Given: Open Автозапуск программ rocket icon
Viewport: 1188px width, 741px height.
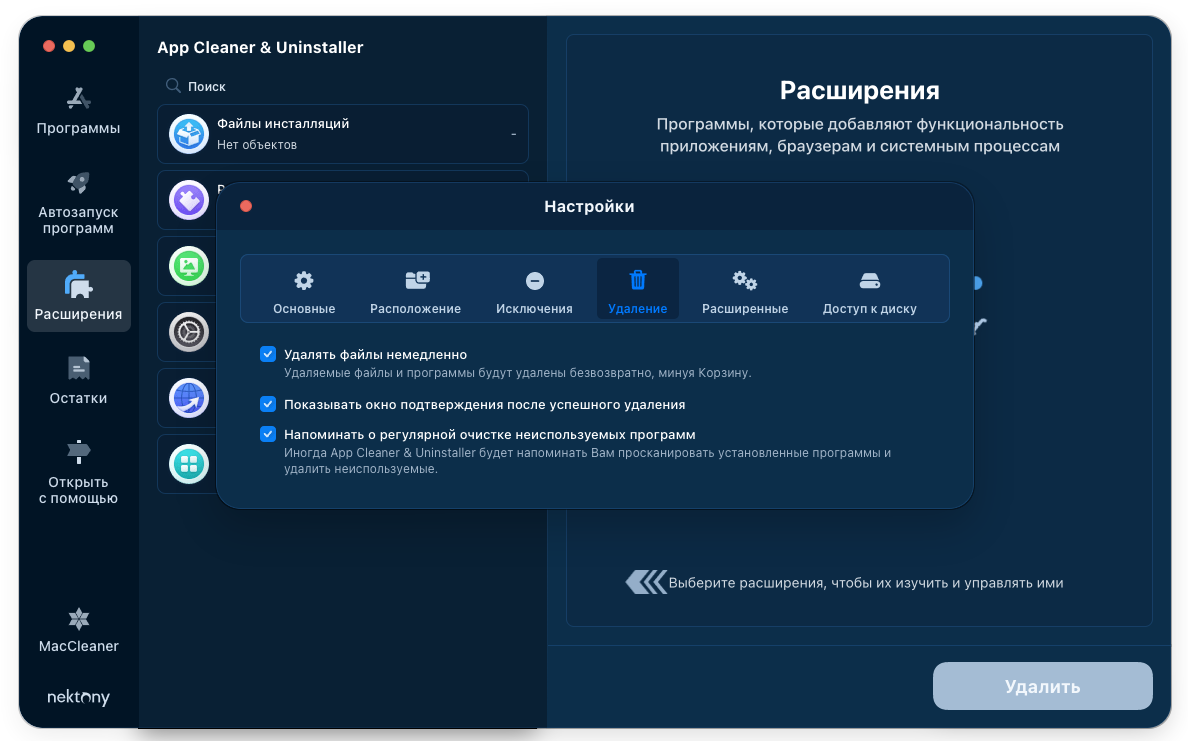Looking at the screenshot, I should click(78, 183).
